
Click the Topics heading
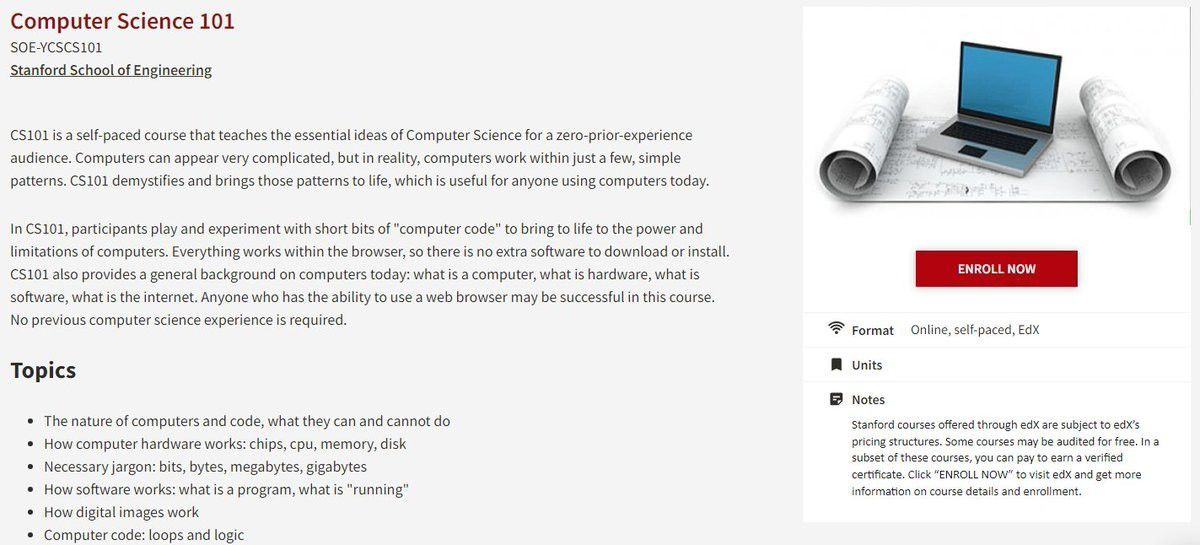coord(43,370)
